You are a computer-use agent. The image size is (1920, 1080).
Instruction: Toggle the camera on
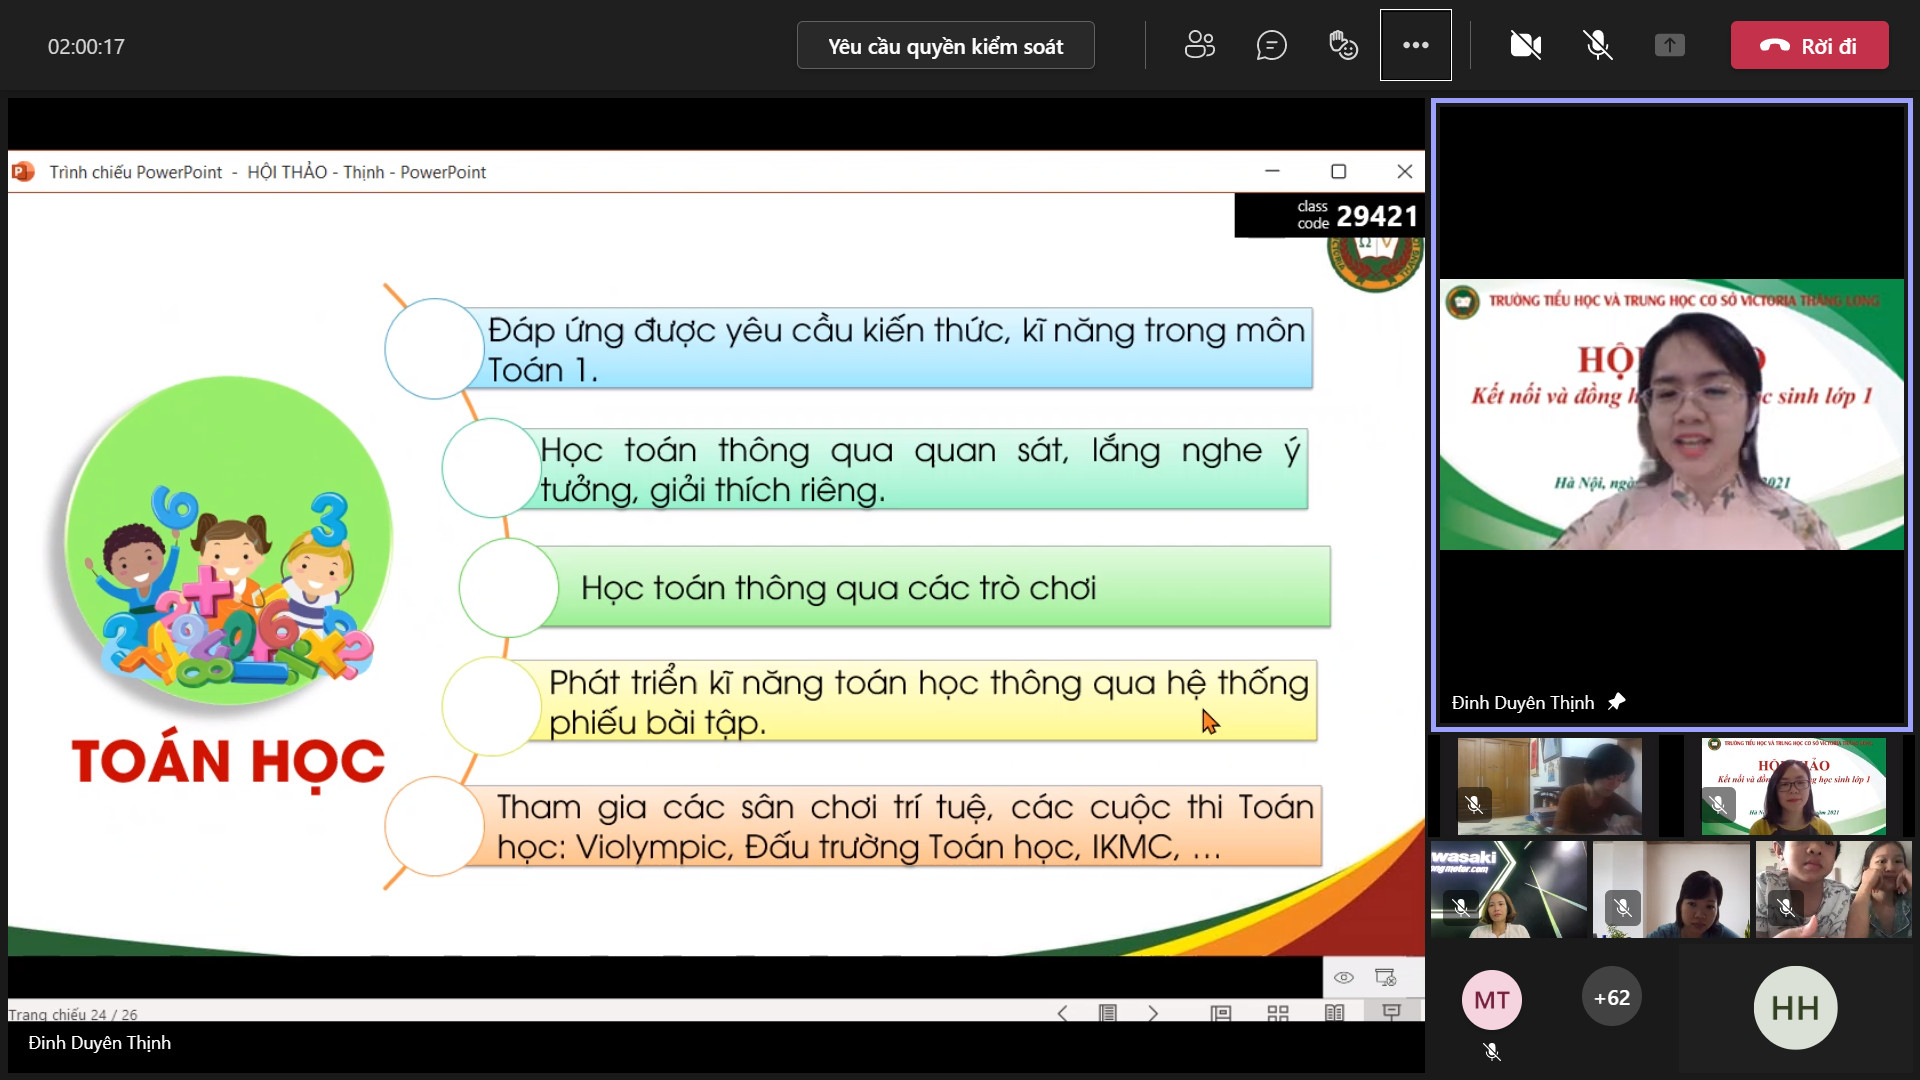click(1525, 45)
